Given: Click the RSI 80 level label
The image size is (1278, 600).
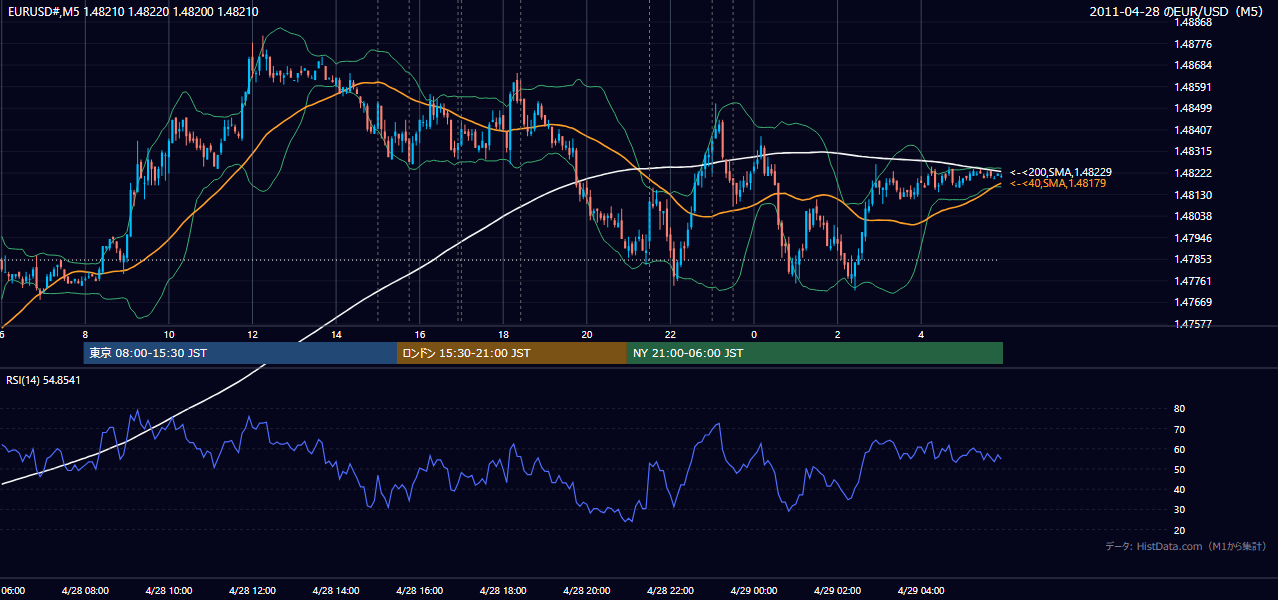Looking at the screenshot, I should click(1179, 409).
